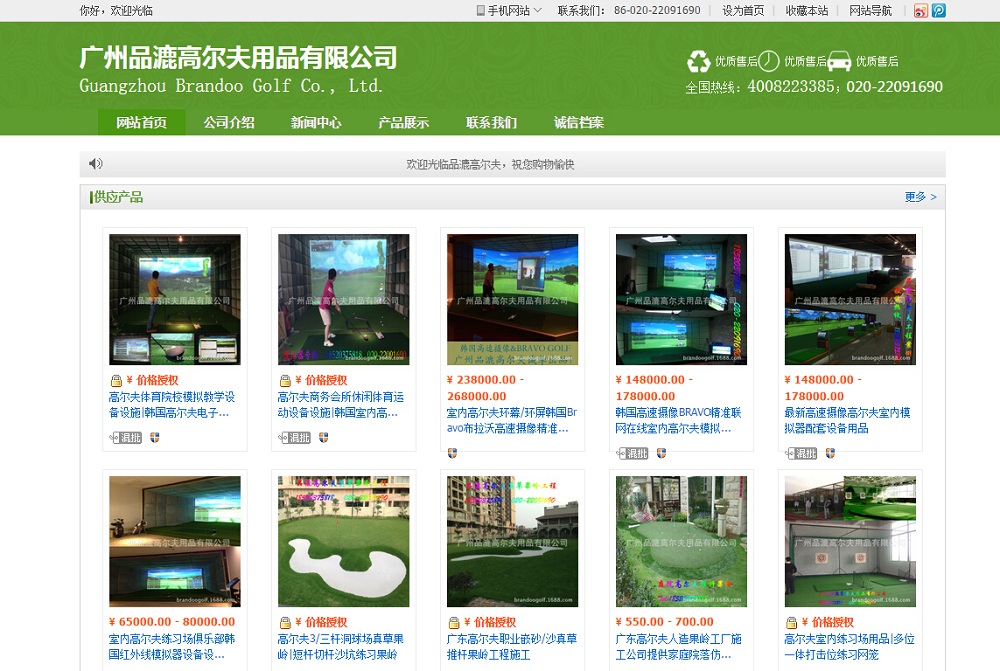Click the clock after-sales icon in header
Image resolution: width=1000 pixels, height=671 pixels.
point(768,61)
